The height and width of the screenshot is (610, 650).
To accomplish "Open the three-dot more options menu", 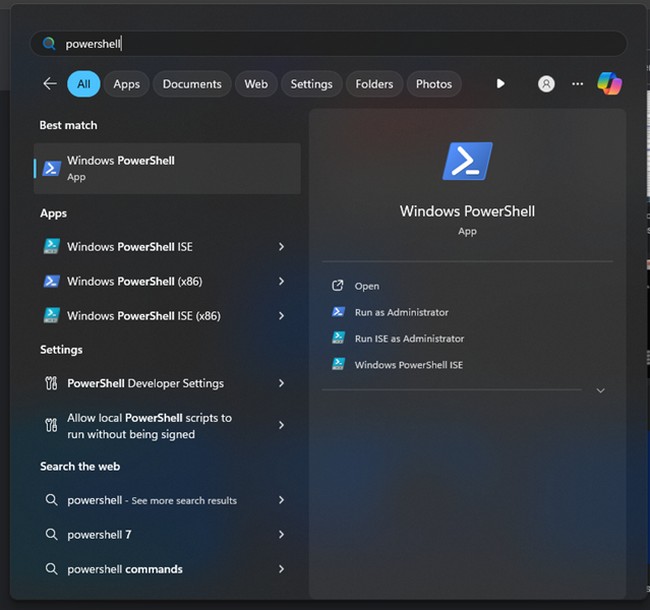I will pyautogui.click(x=577, y=84).
